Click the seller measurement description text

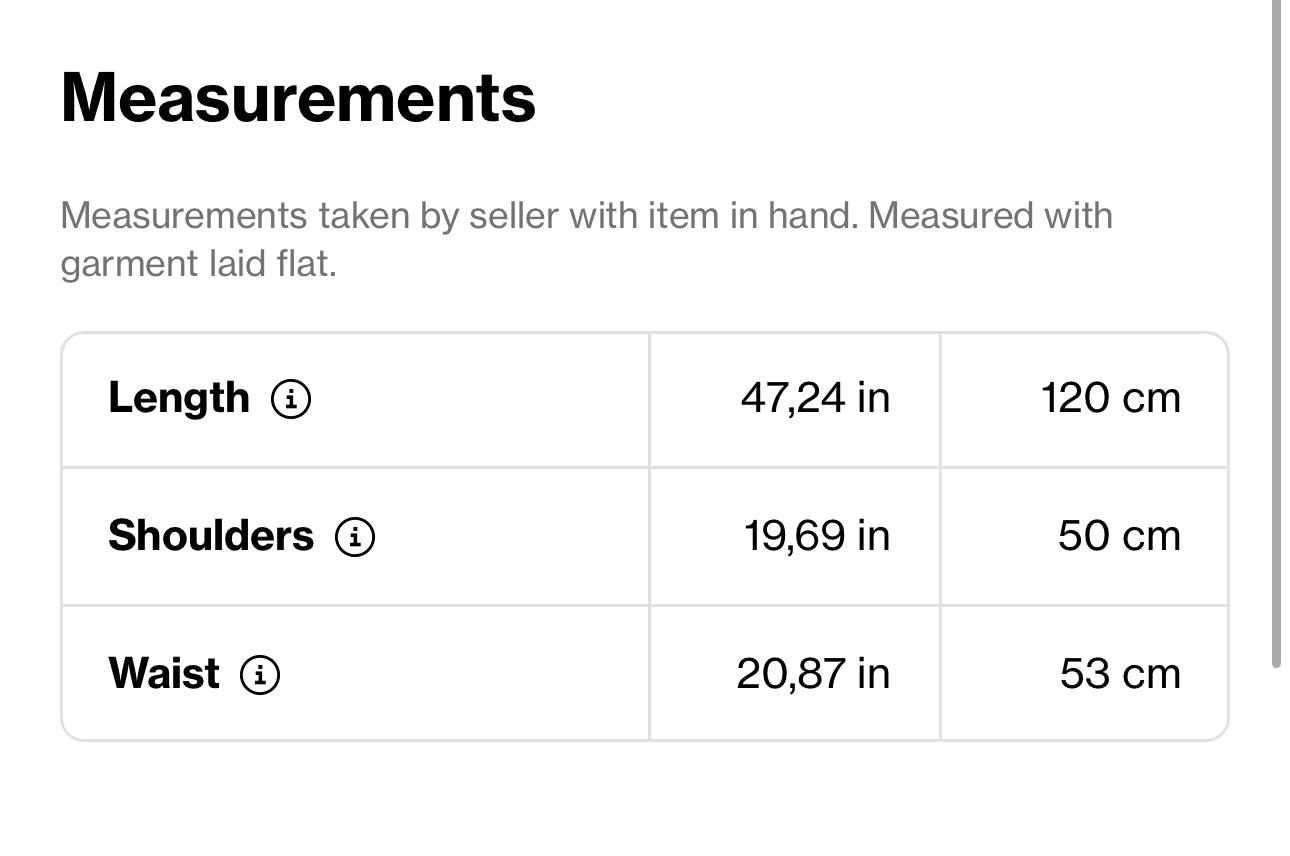[586, 216]
